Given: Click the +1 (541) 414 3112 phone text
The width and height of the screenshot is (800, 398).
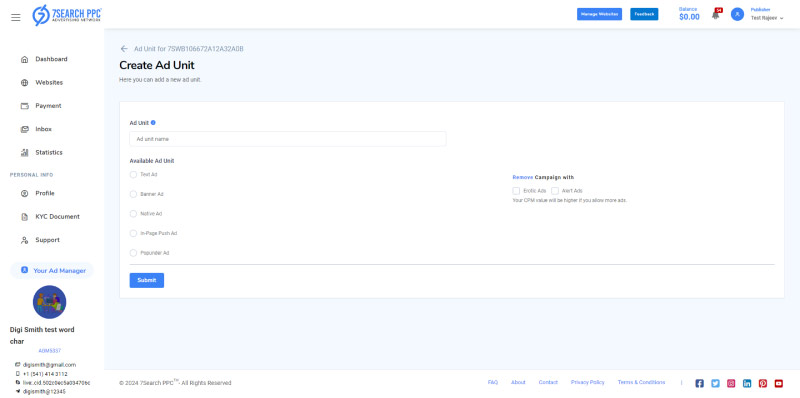Looking at the screenshot, I should pyautogui.click(x=45, y=374).
